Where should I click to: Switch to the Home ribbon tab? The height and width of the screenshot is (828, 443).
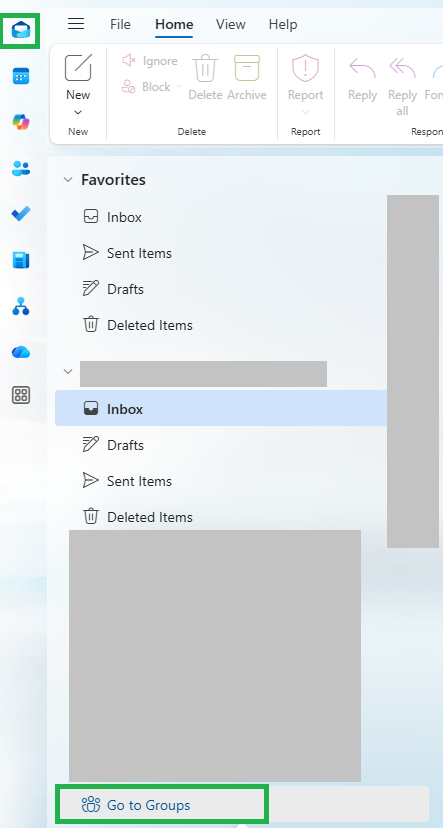point(174,24)
